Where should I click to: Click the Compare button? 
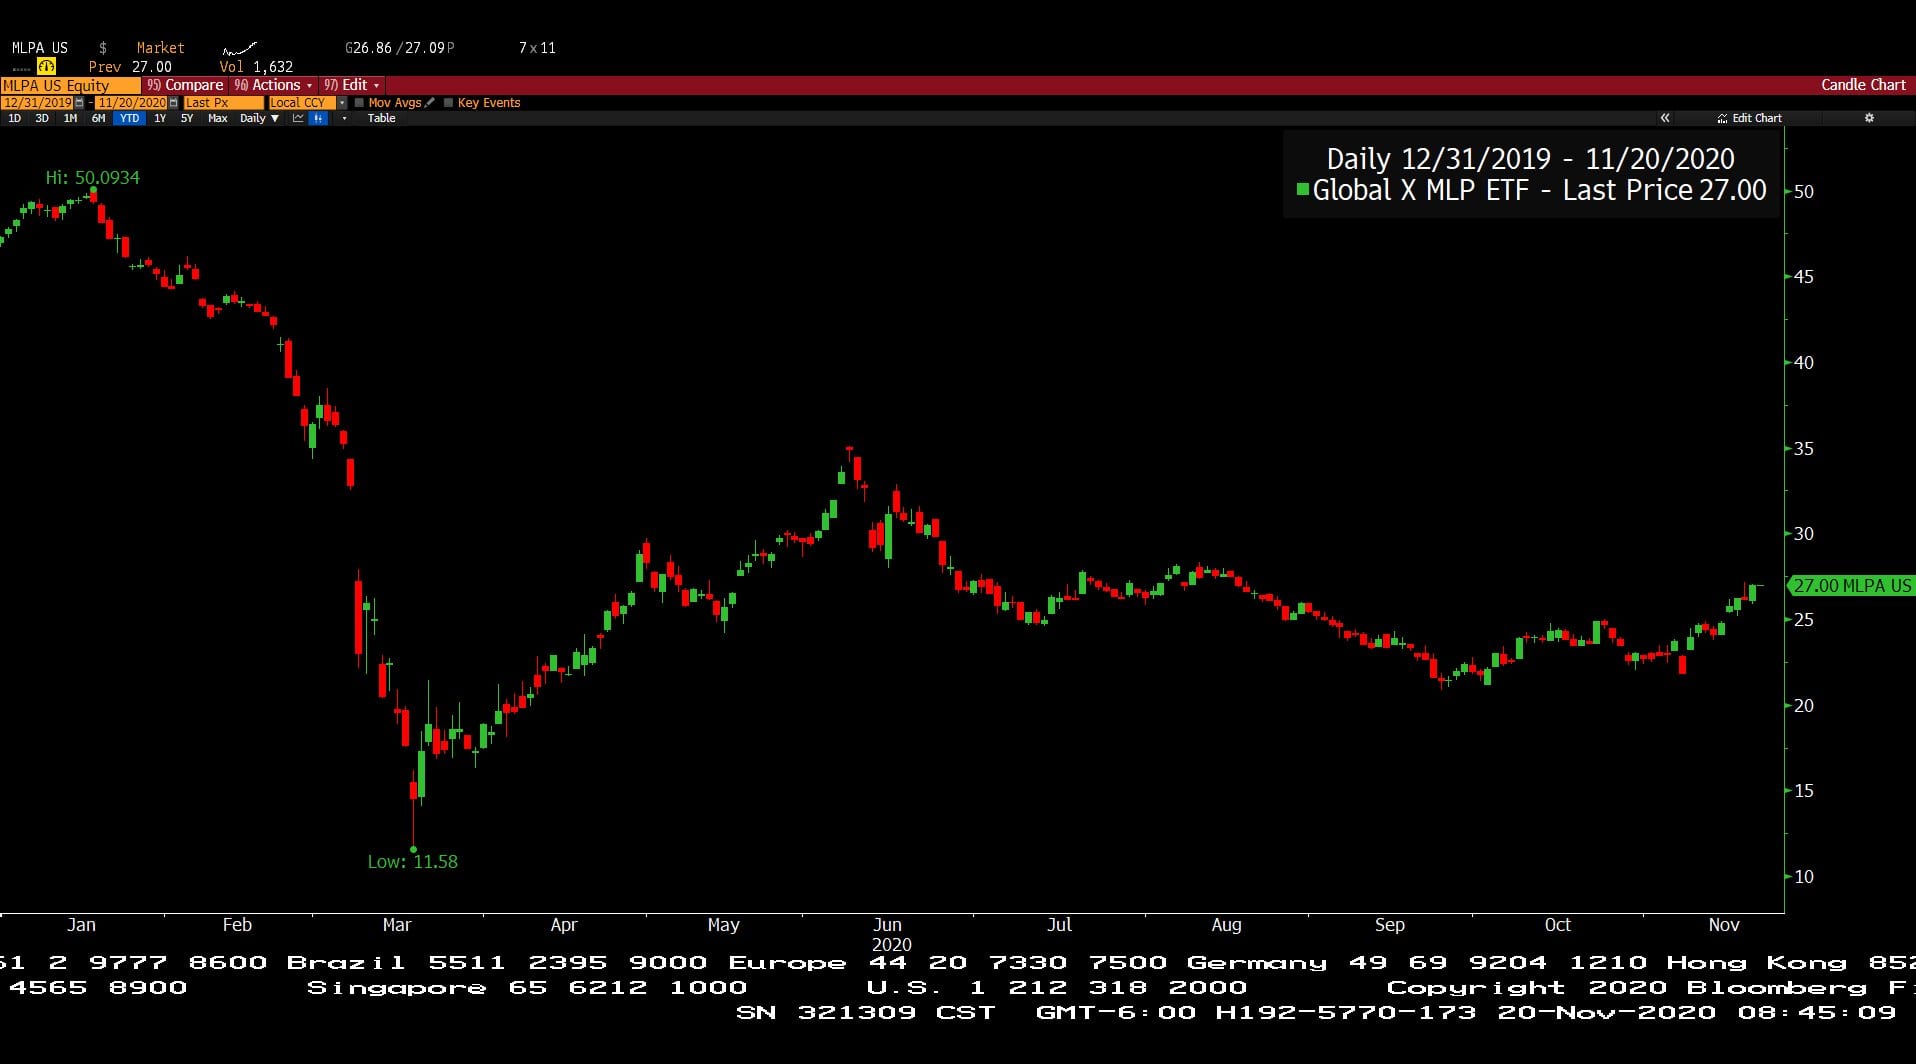coord(184,85)
